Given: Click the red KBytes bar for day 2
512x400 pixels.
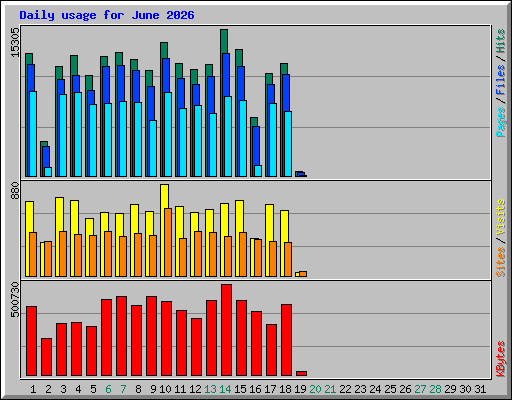Looking at the screenshot, I should click(x=46, y=357).
